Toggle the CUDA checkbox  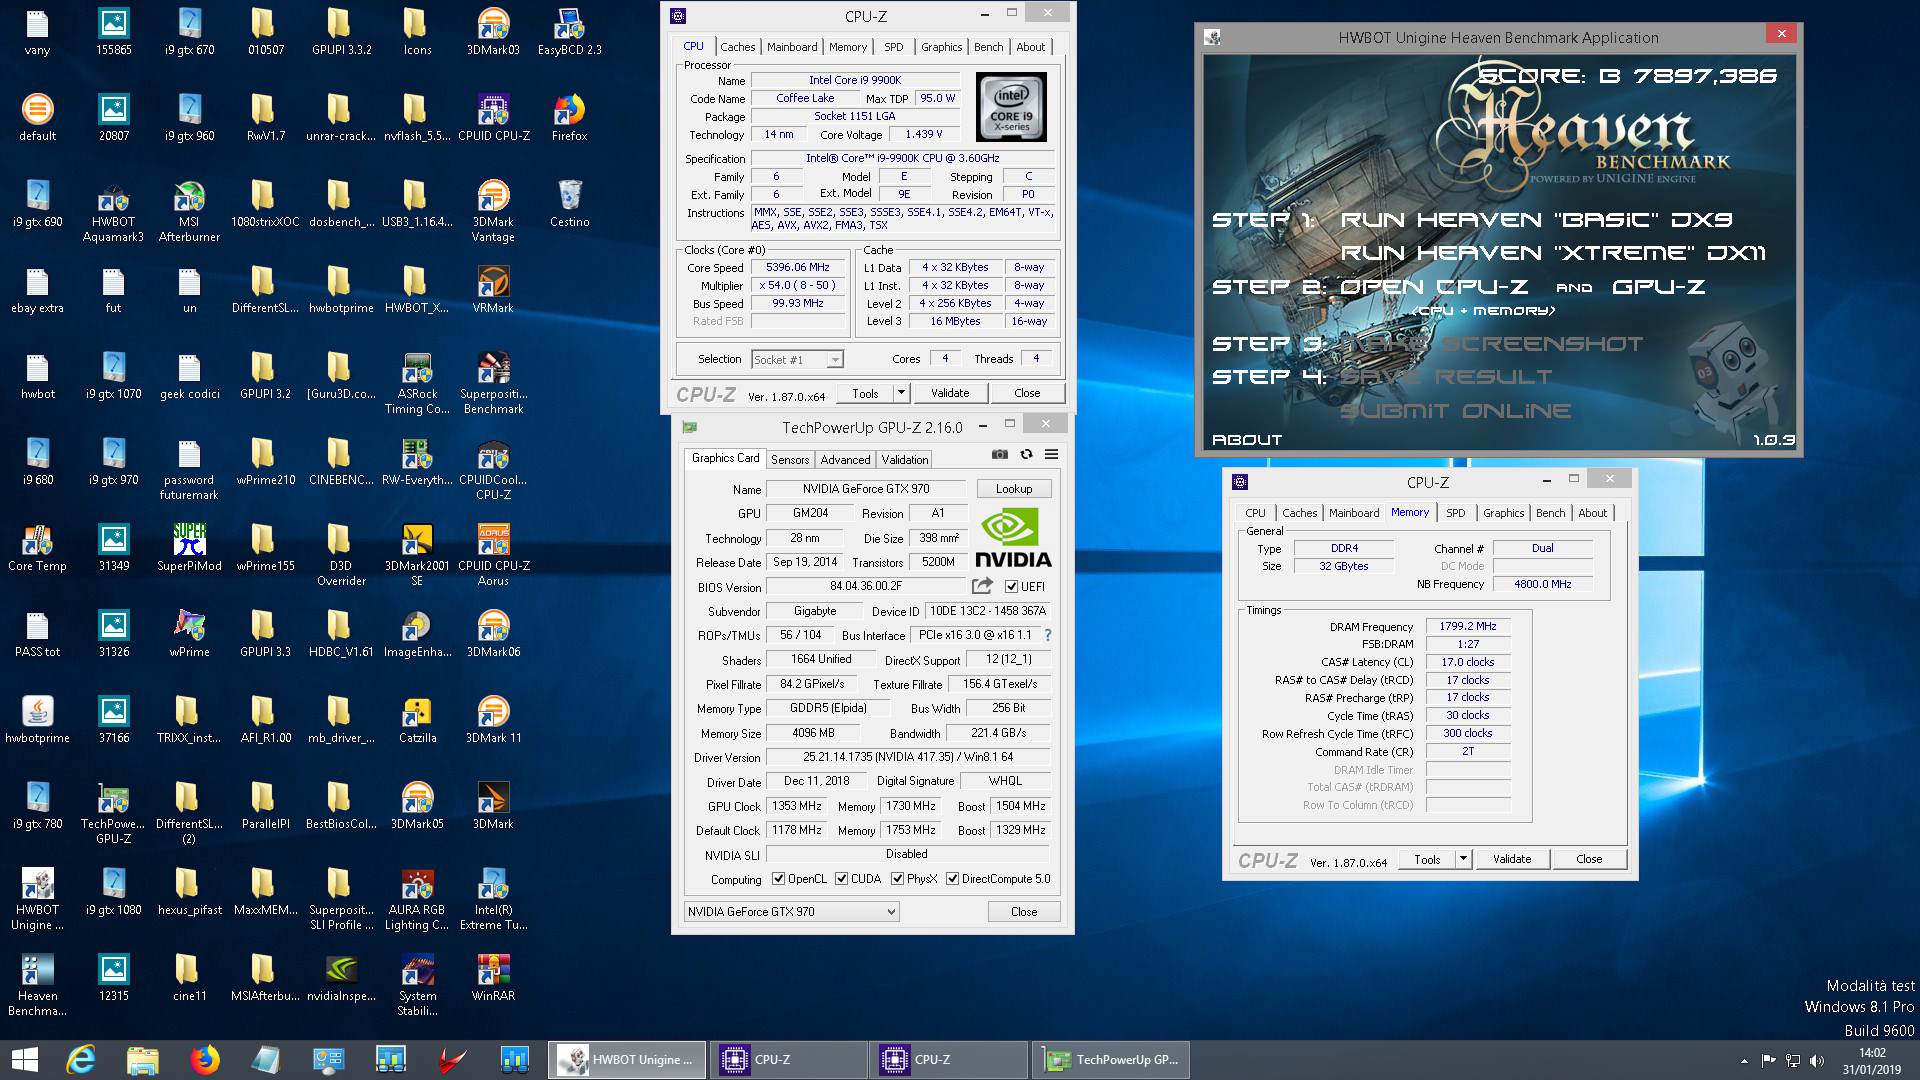coord(841,879)
